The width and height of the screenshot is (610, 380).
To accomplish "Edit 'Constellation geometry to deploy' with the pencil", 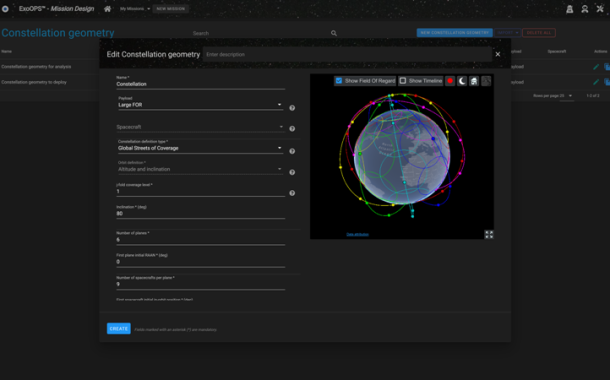I will pyautogui.click(x=596, y=82).
